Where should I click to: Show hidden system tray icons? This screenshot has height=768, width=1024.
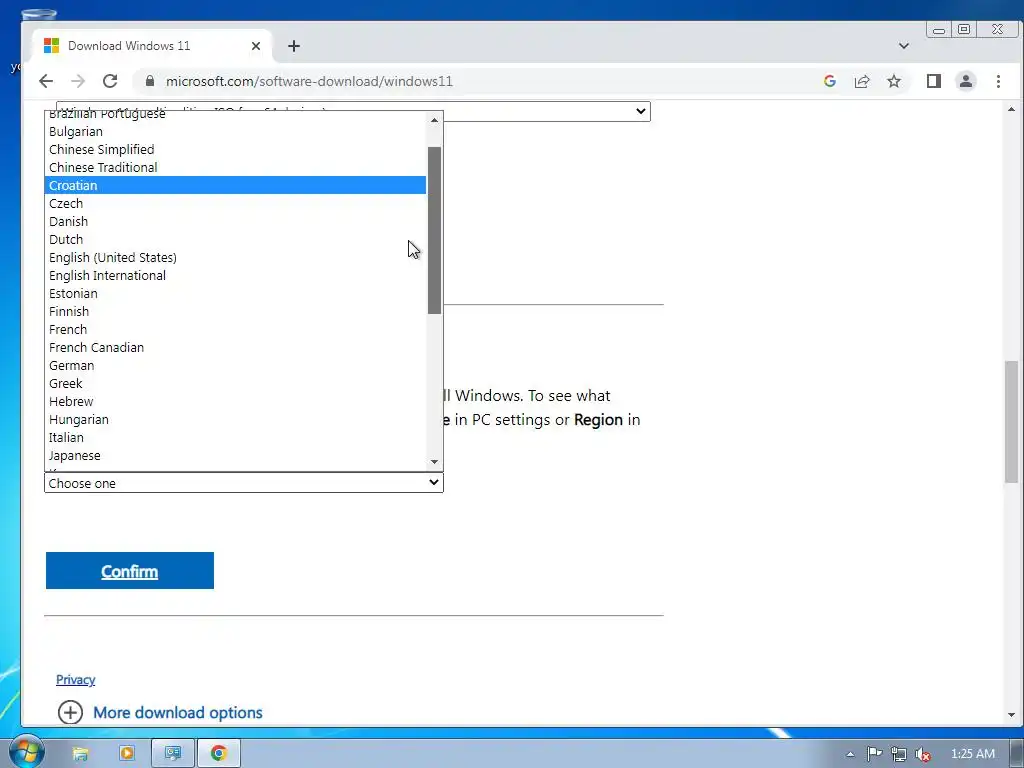tap(850, 754)
